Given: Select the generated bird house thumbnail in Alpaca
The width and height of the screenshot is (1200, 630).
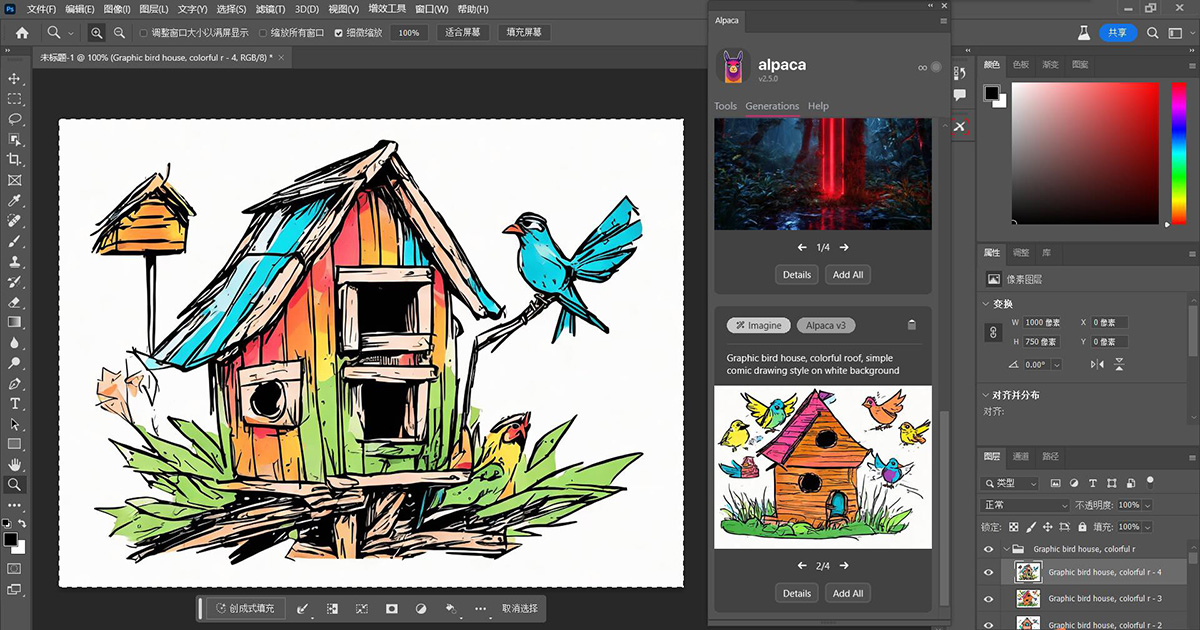Looking at the screenshot, I should (x=822, y=467).
